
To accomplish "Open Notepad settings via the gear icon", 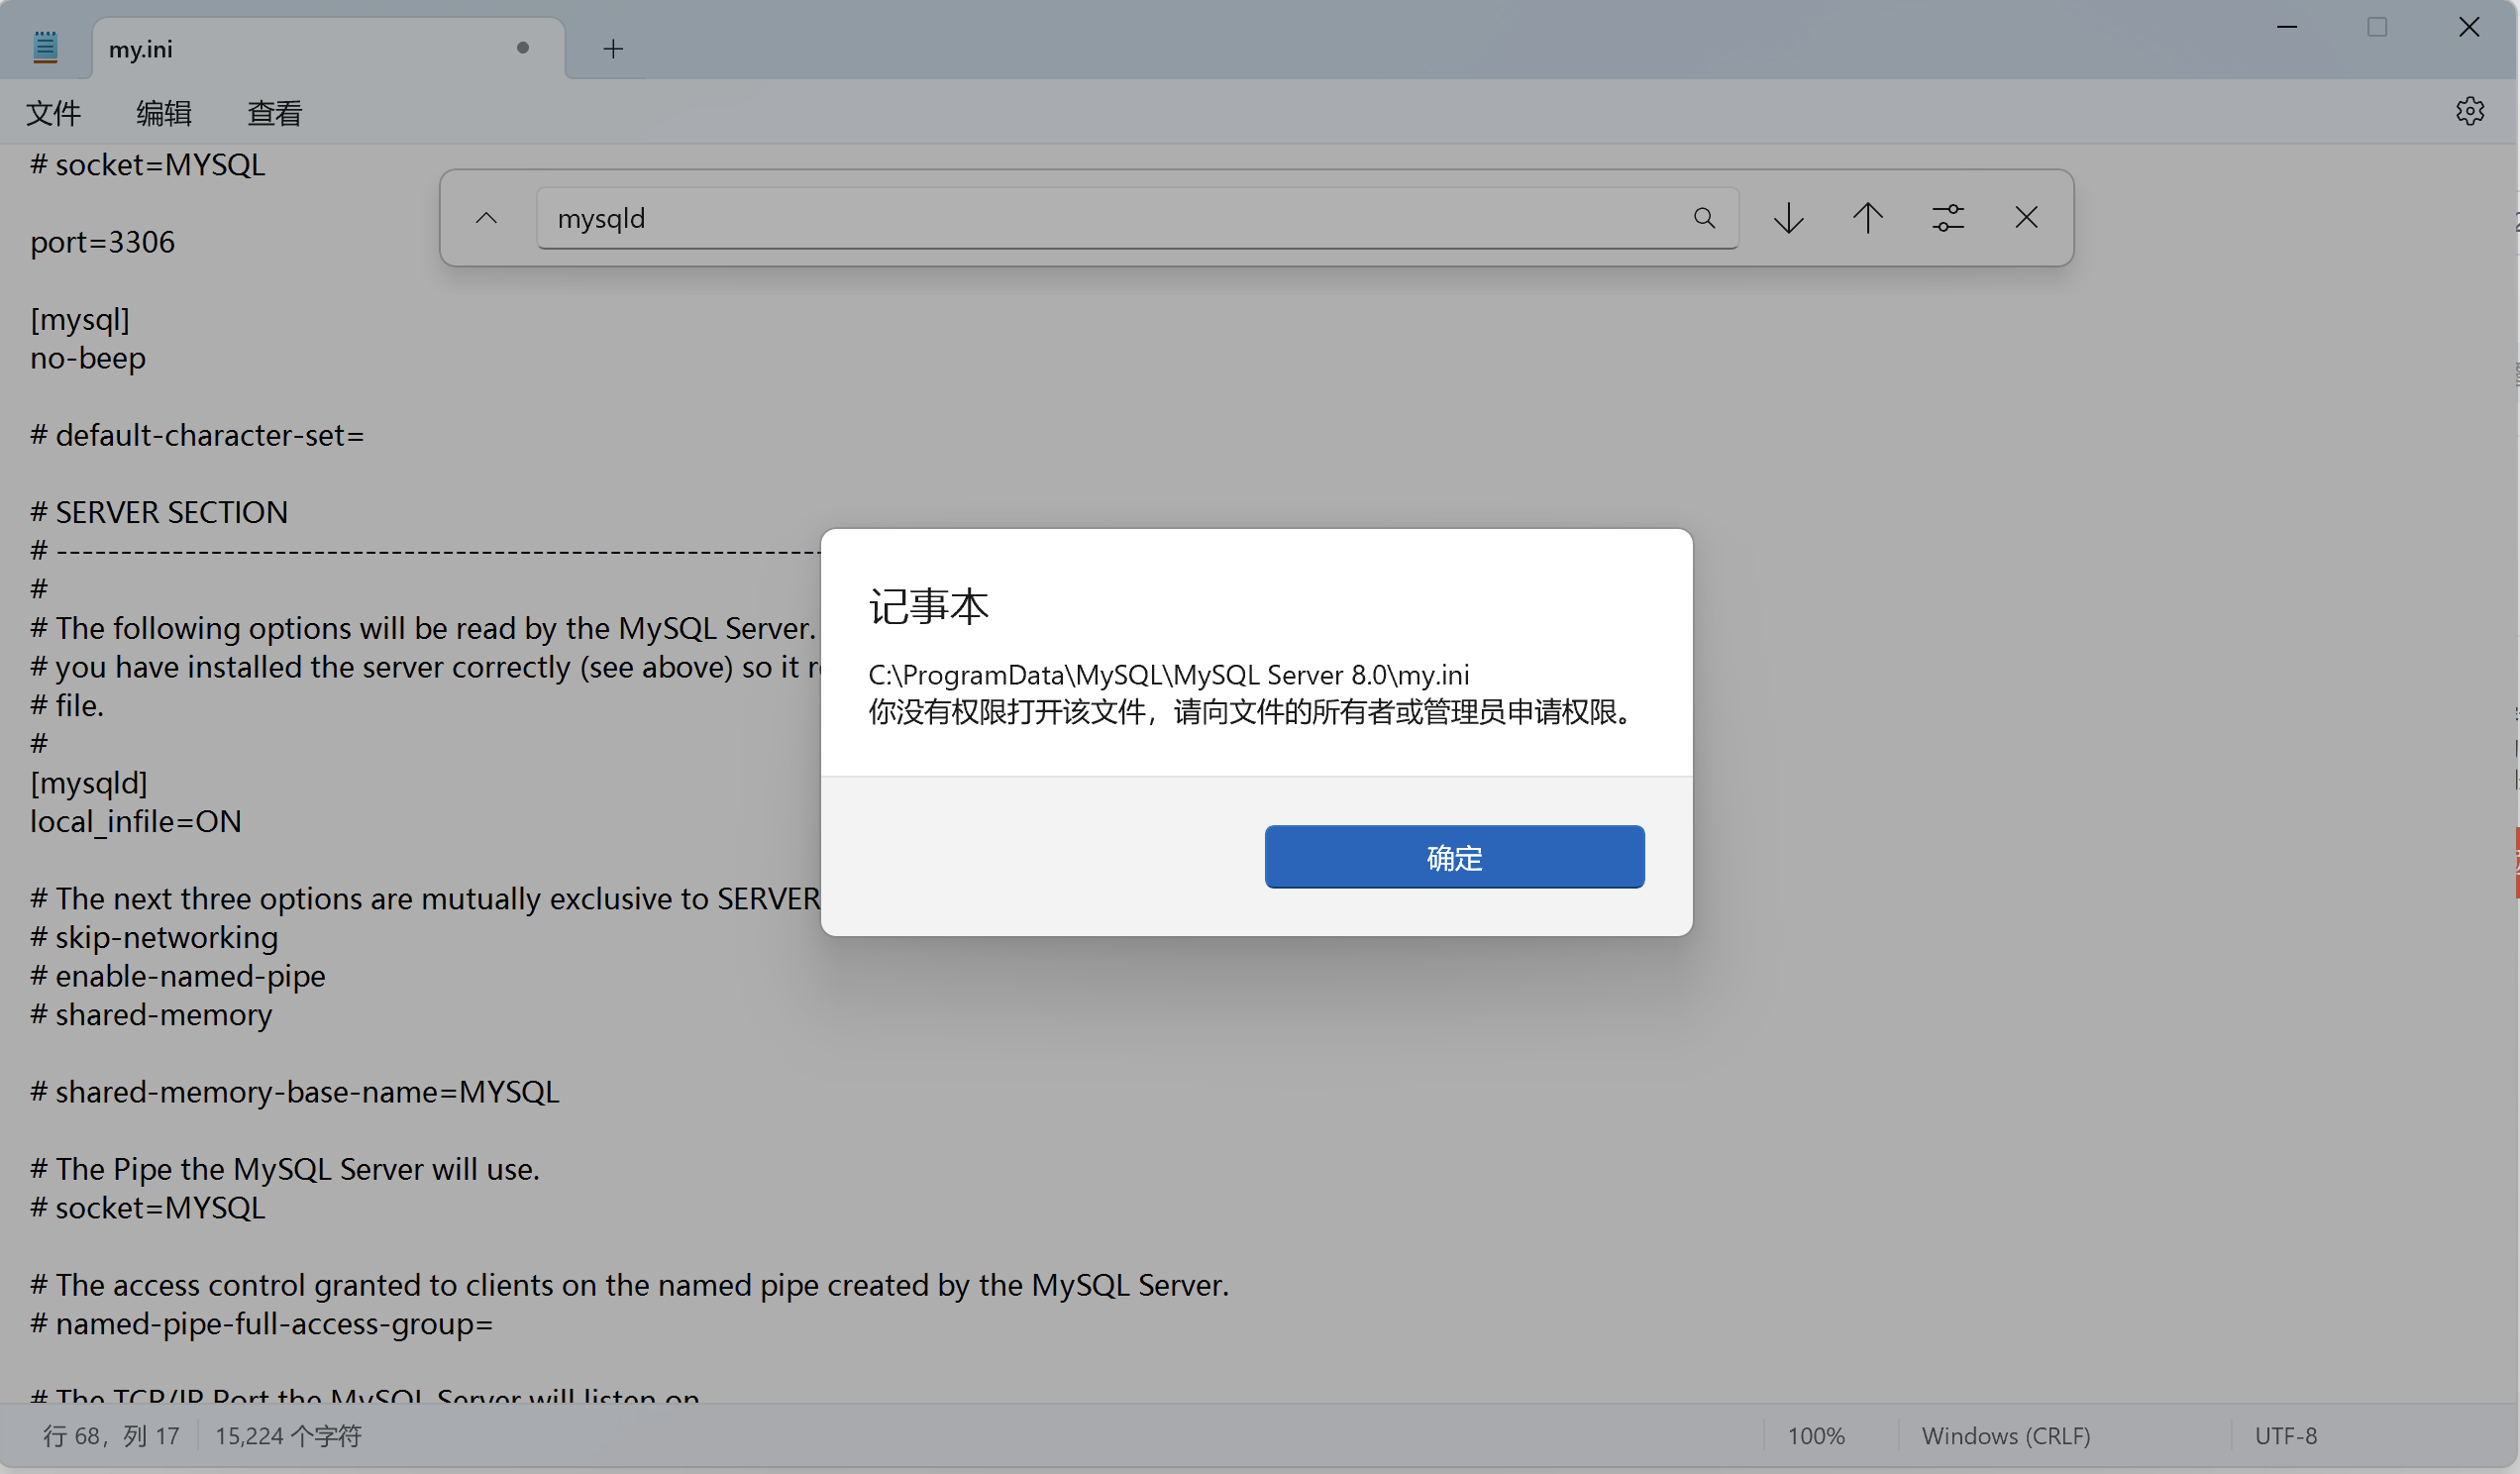I will [x=2470, y=111].
